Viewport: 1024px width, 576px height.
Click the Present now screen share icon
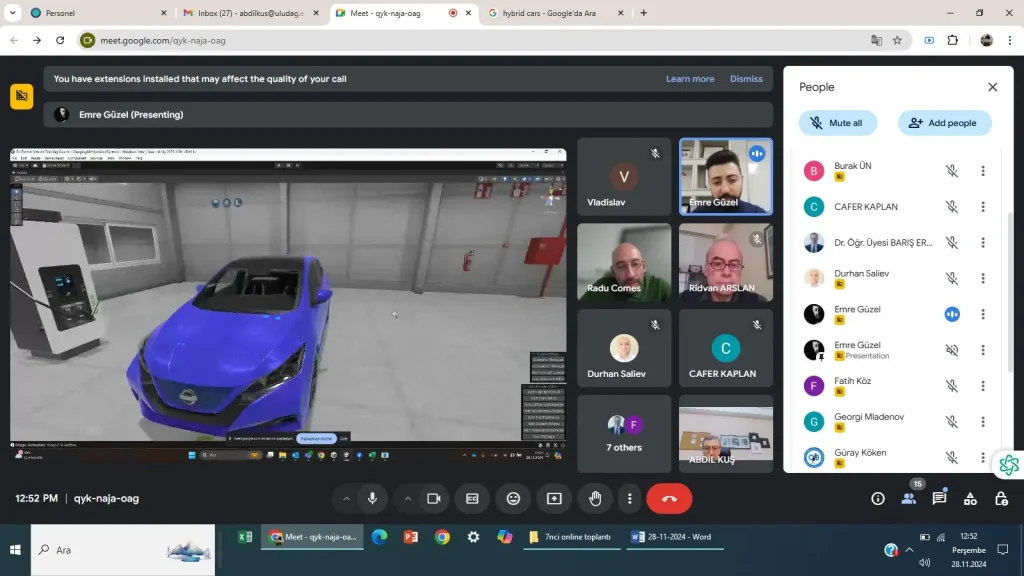coord(554,498)
